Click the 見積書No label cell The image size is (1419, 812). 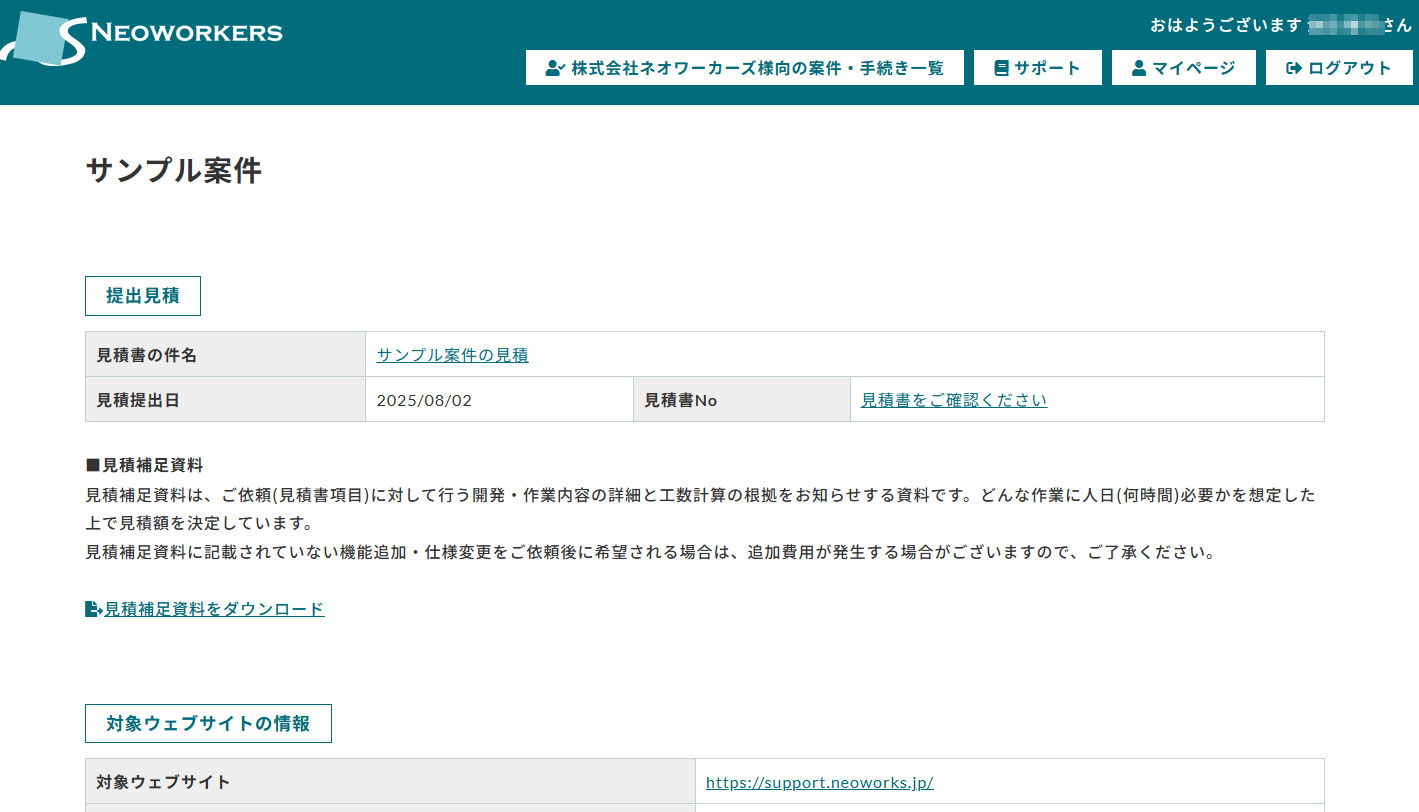742,400
